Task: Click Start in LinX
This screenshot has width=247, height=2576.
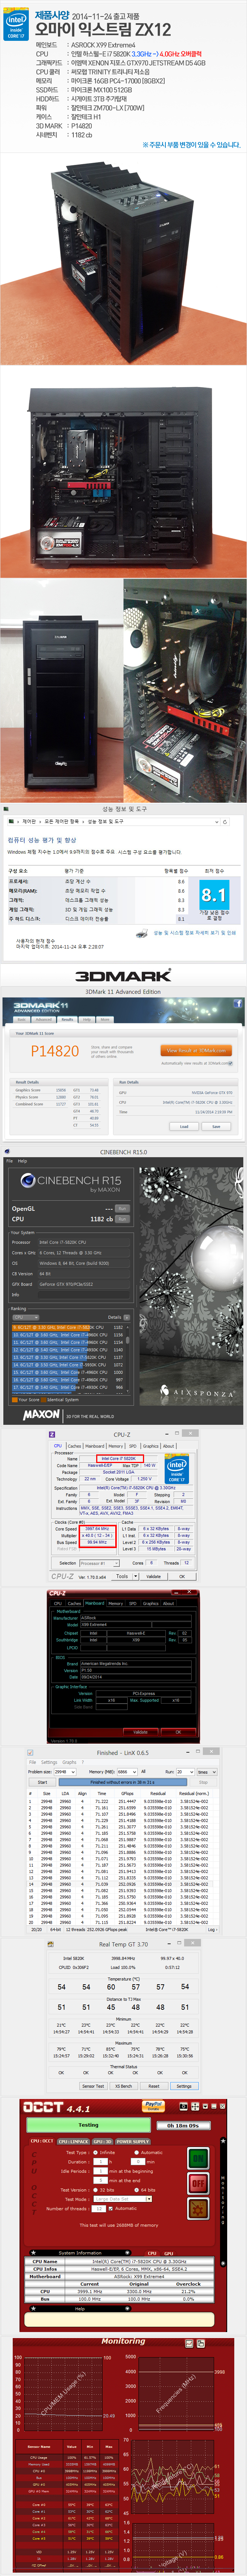Action: 42,1781
